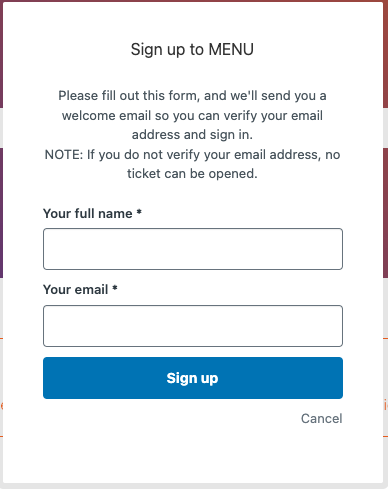Viewport: 388px width, 489px height.
Task: Click the required asterisk beside Your email
Action: click(115, 288)
